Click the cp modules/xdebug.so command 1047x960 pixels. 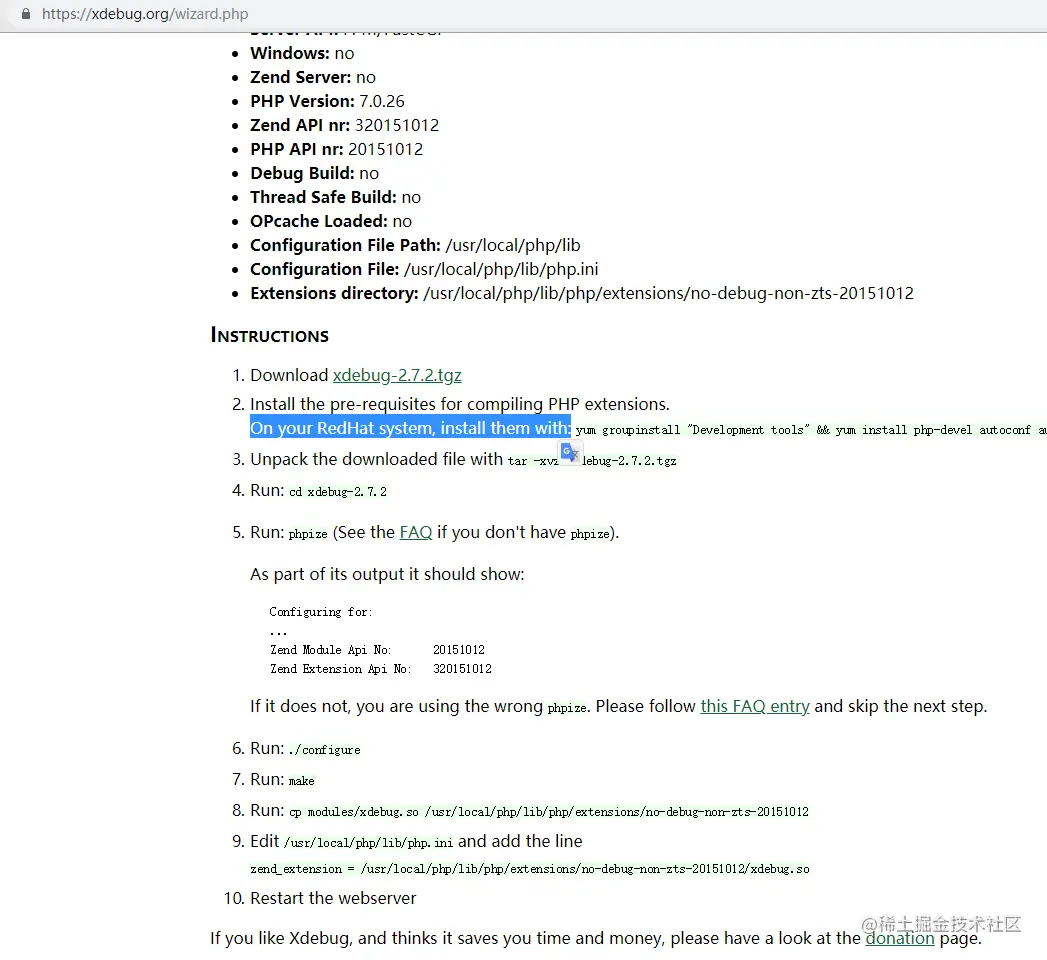coord(548,812)
